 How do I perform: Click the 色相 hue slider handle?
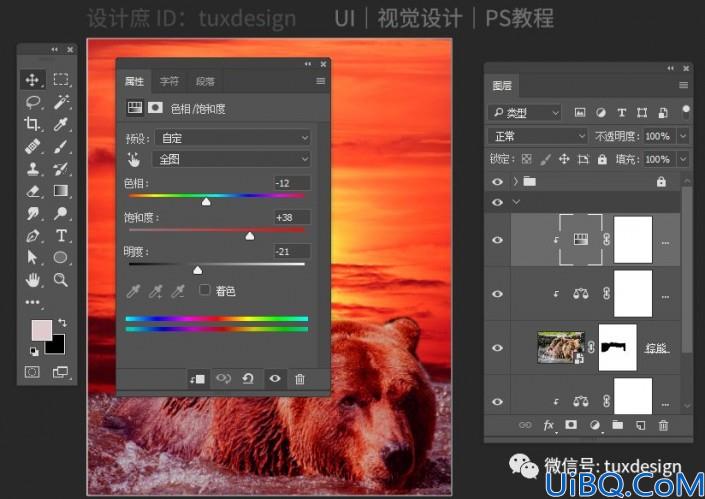pos(206,202)
